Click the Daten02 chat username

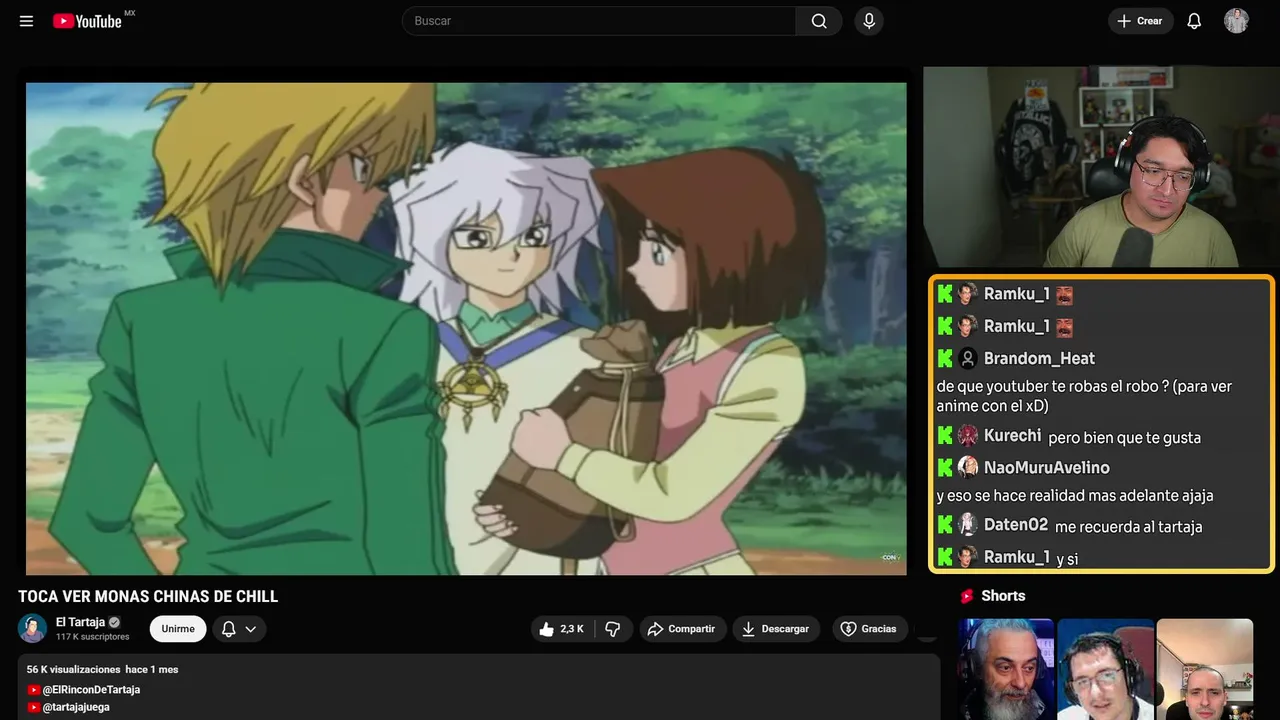point(1016,525)
